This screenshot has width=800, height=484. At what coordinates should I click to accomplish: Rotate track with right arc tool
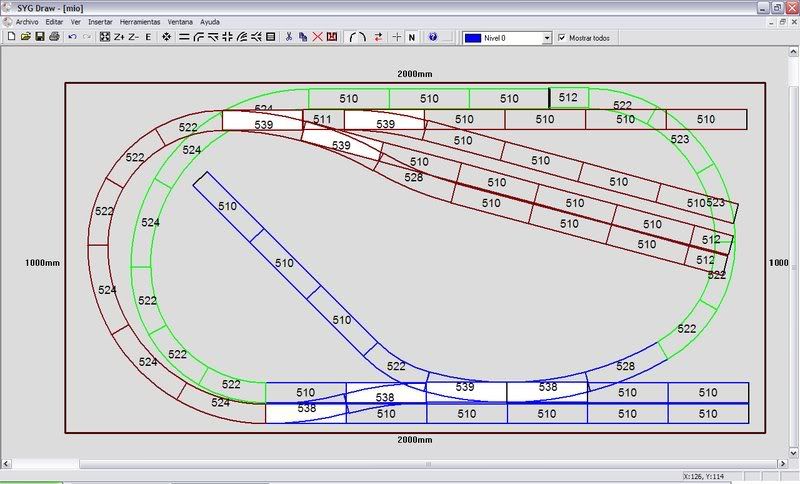tap(362, 37)
